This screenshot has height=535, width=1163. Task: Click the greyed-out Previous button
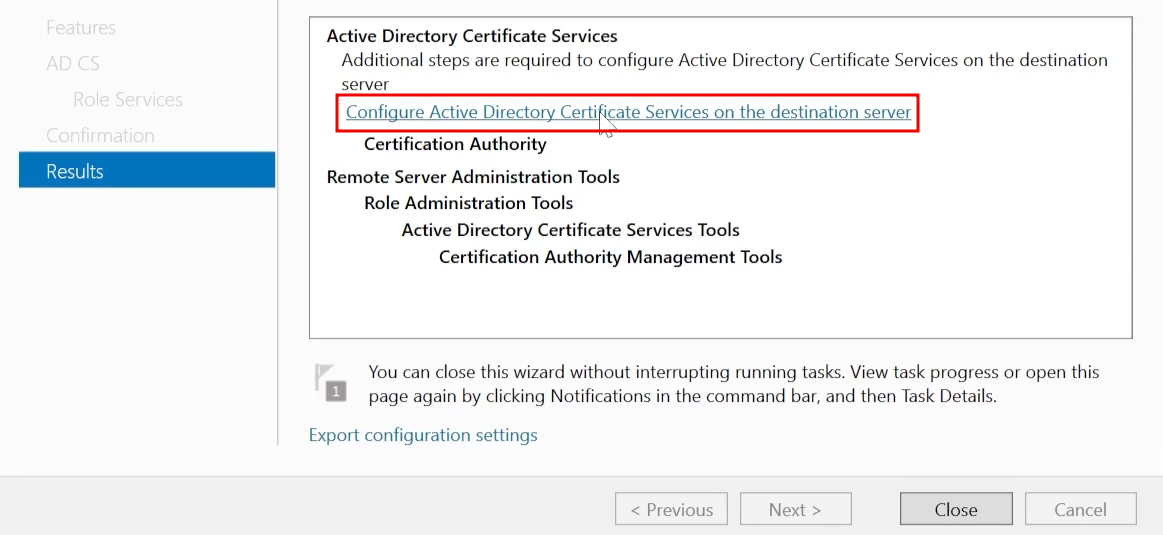pos(671,510)
